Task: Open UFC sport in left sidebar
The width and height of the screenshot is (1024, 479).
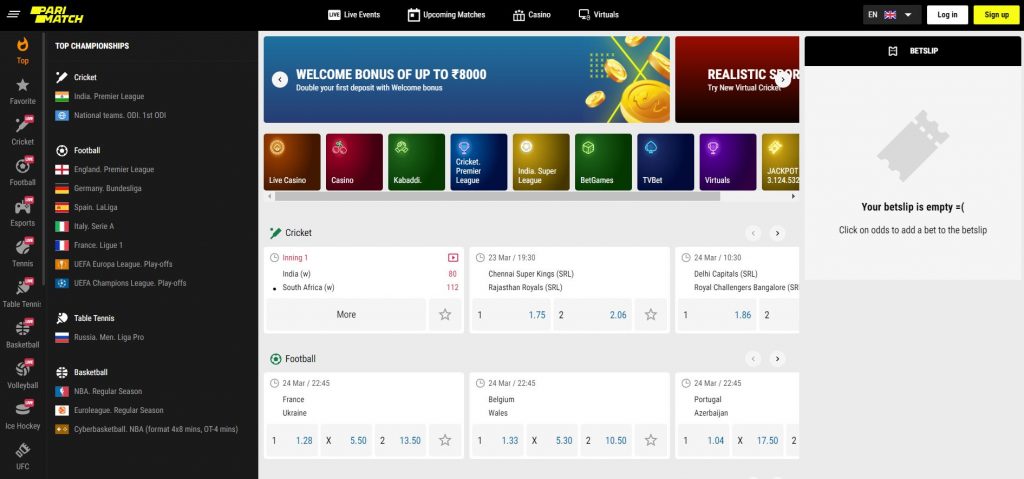Action: (x=22, y=456)
